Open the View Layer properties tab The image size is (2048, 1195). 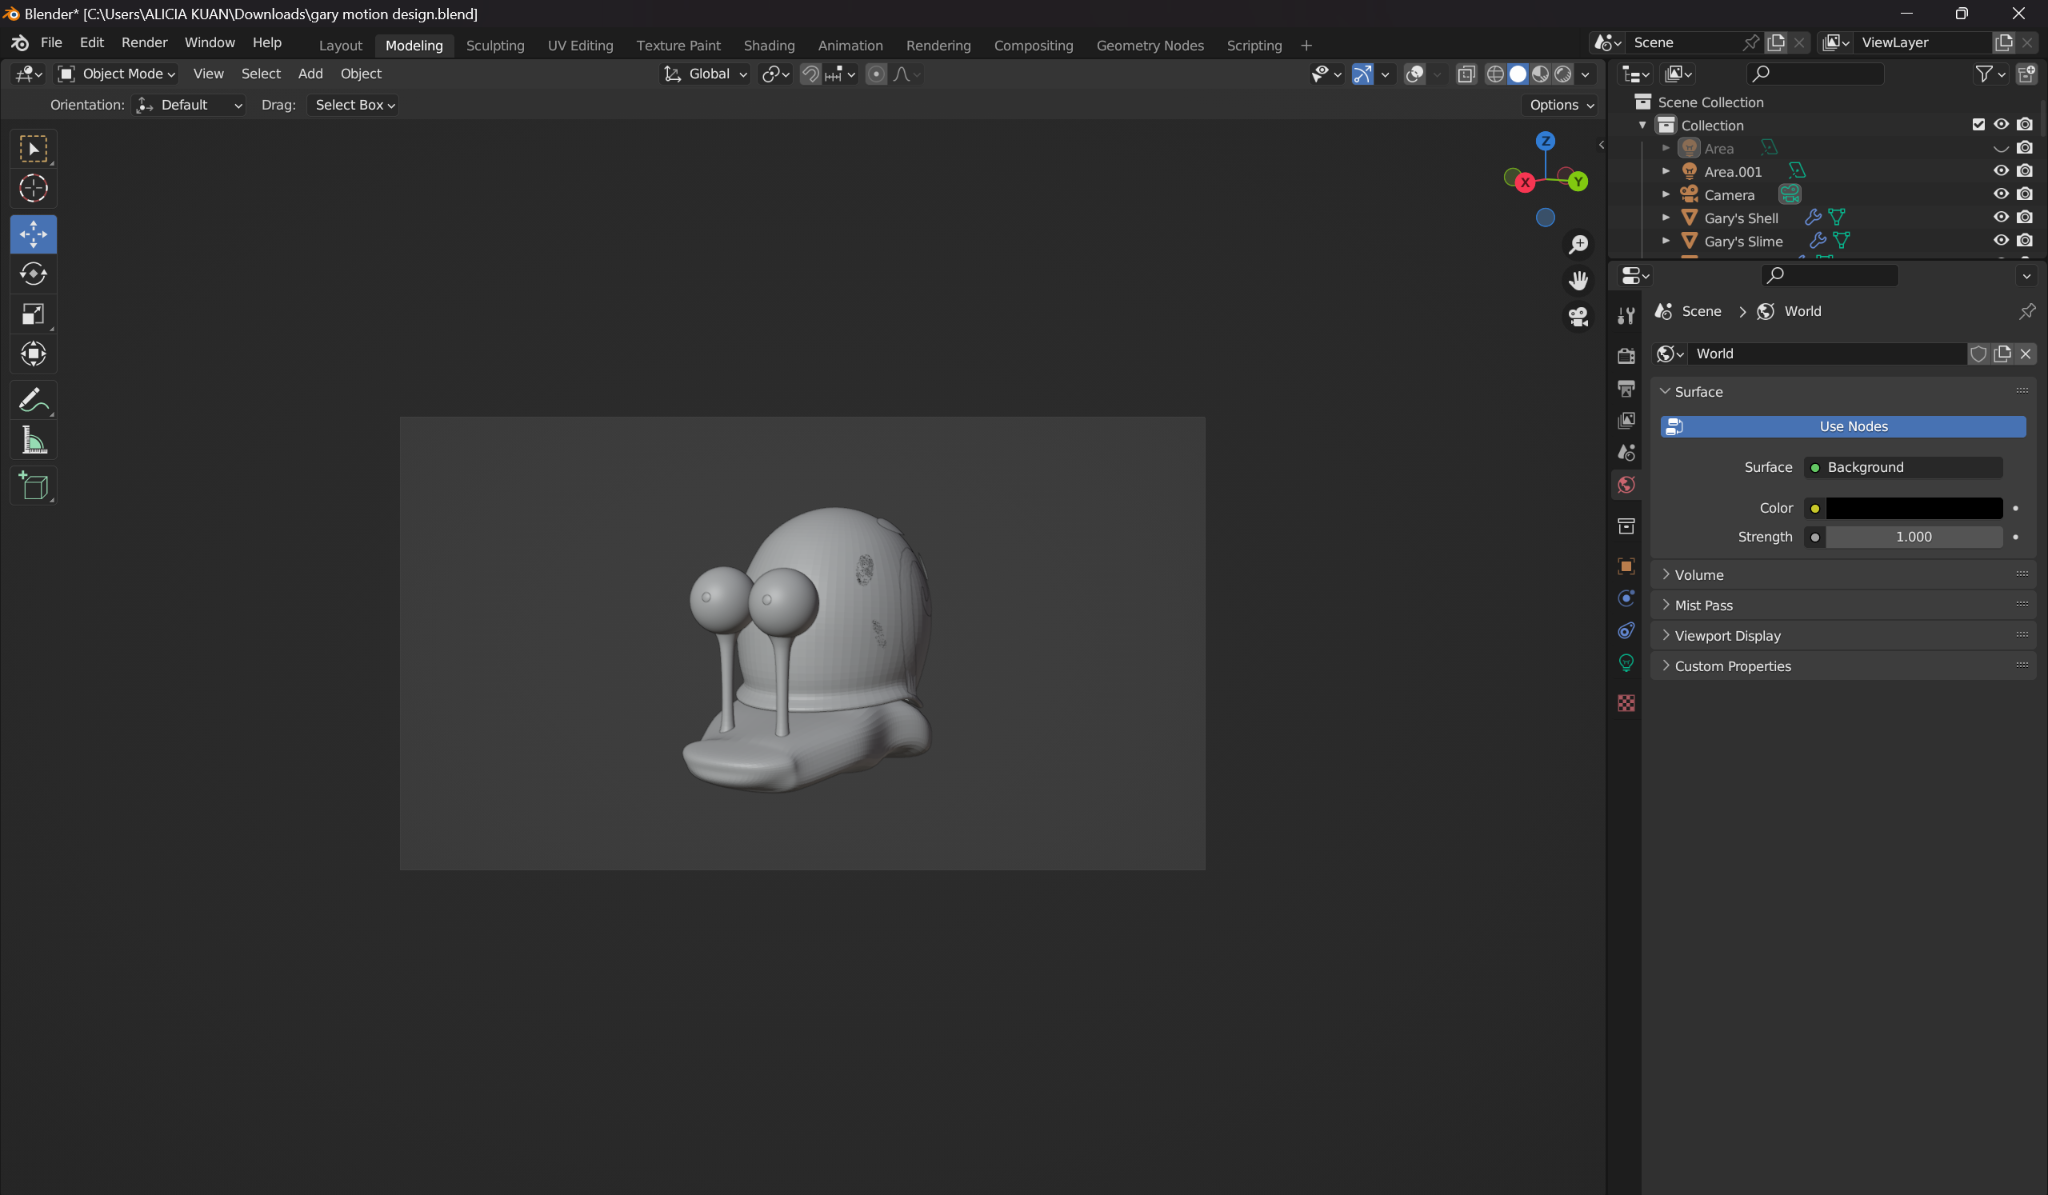(x=1626, y=420)
